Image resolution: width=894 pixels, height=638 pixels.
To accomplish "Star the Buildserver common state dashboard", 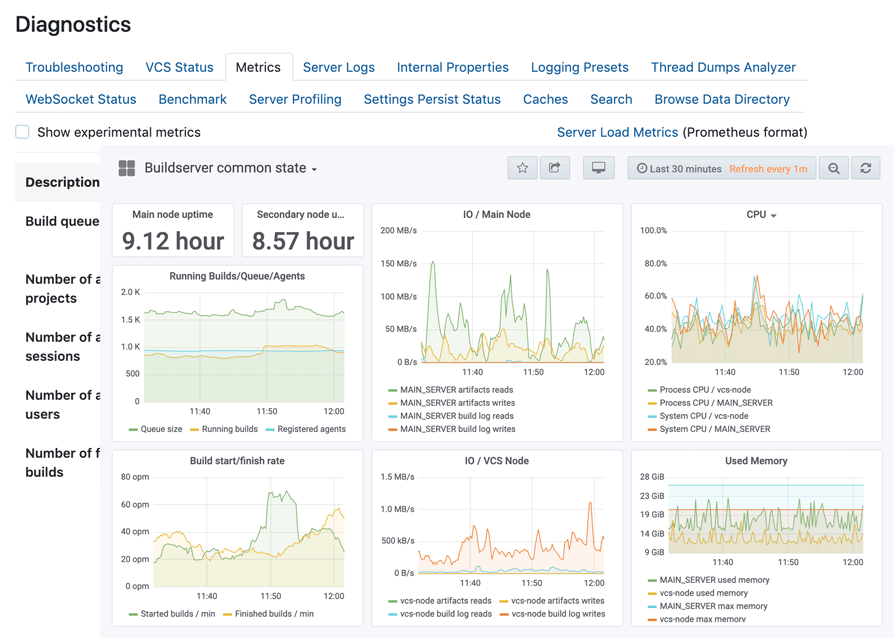I will click(522, 169).
